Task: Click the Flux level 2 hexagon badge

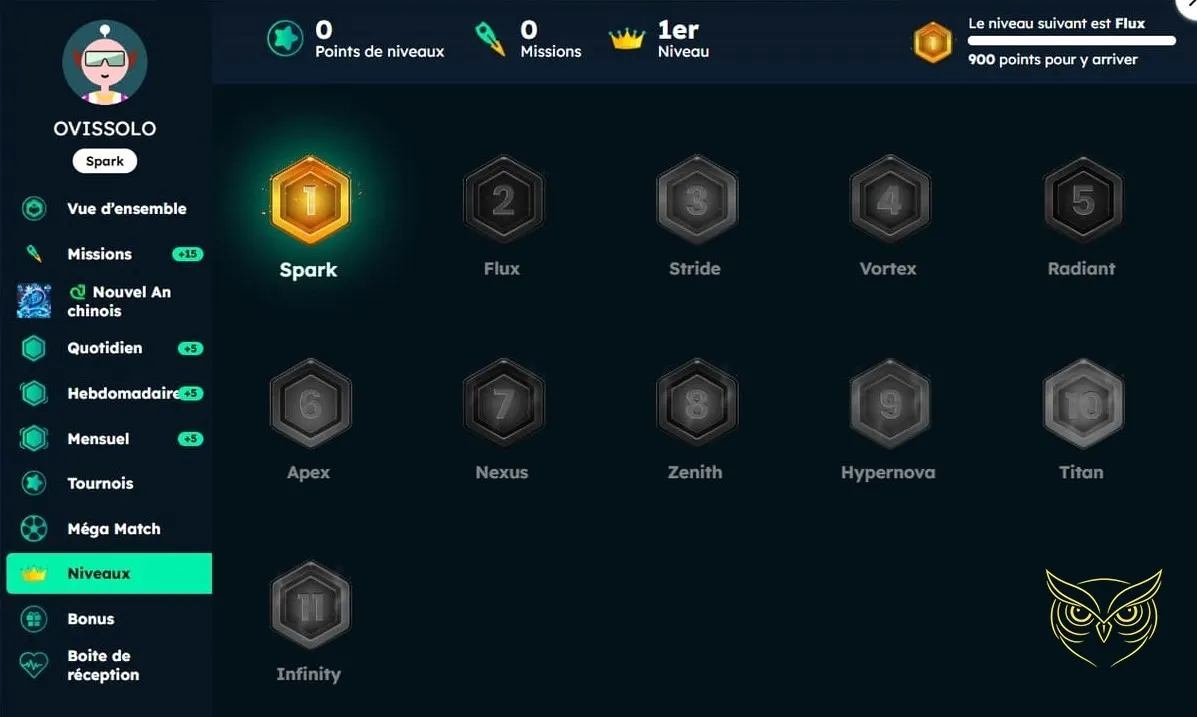Action: [503, 200]
